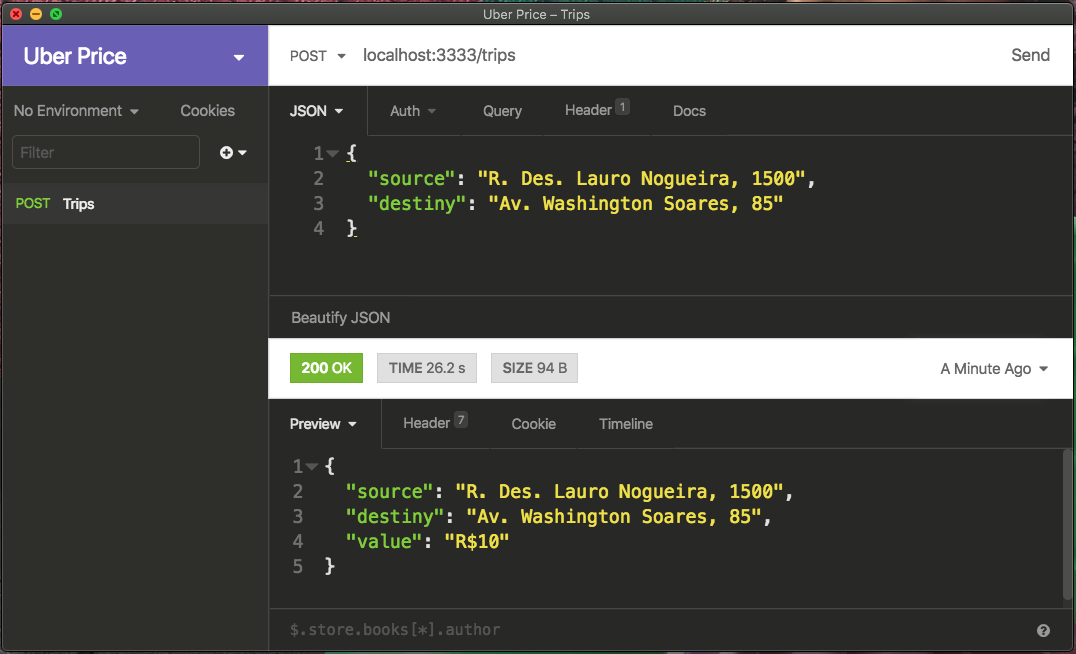The width and height of the screenshot is (1076, 654).
Task: Click the 200 OK status badge
Action: (x=326, y=368)
